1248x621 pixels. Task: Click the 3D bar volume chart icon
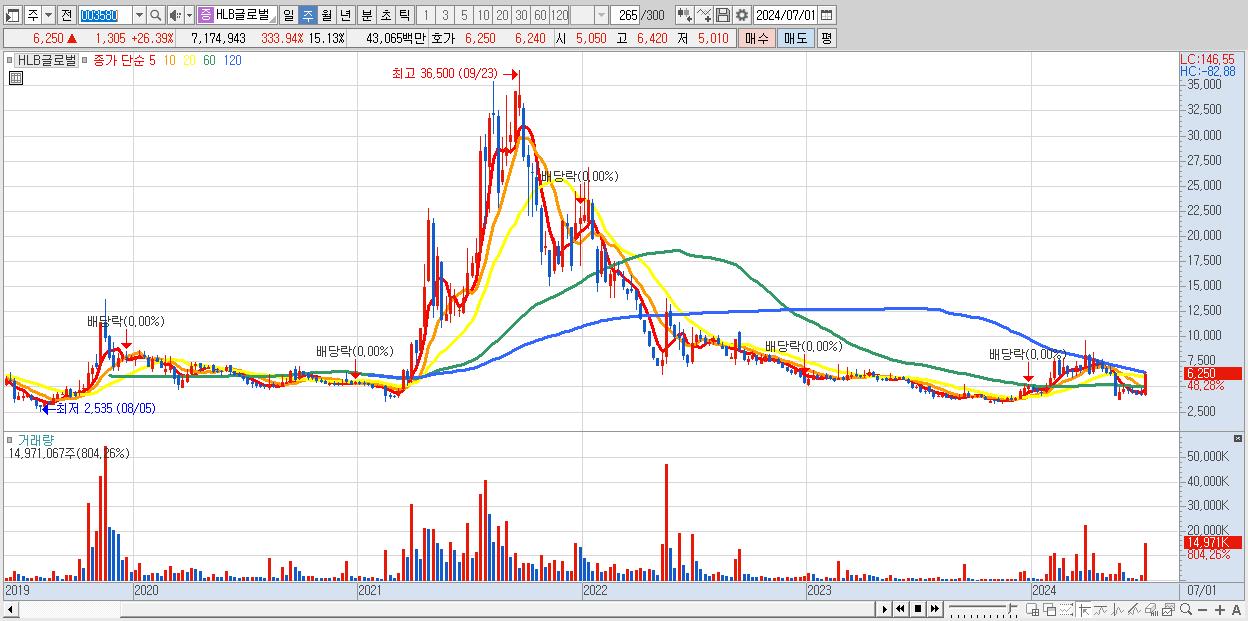click(1151, 610)
